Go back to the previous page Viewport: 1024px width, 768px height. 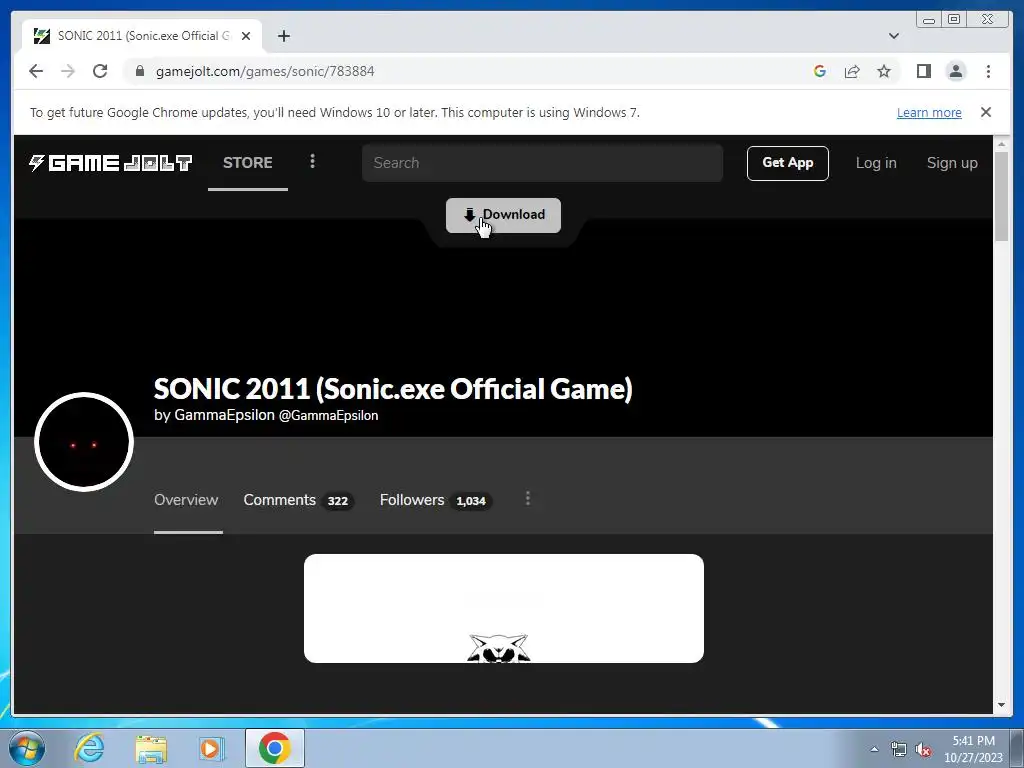point(36,71)
